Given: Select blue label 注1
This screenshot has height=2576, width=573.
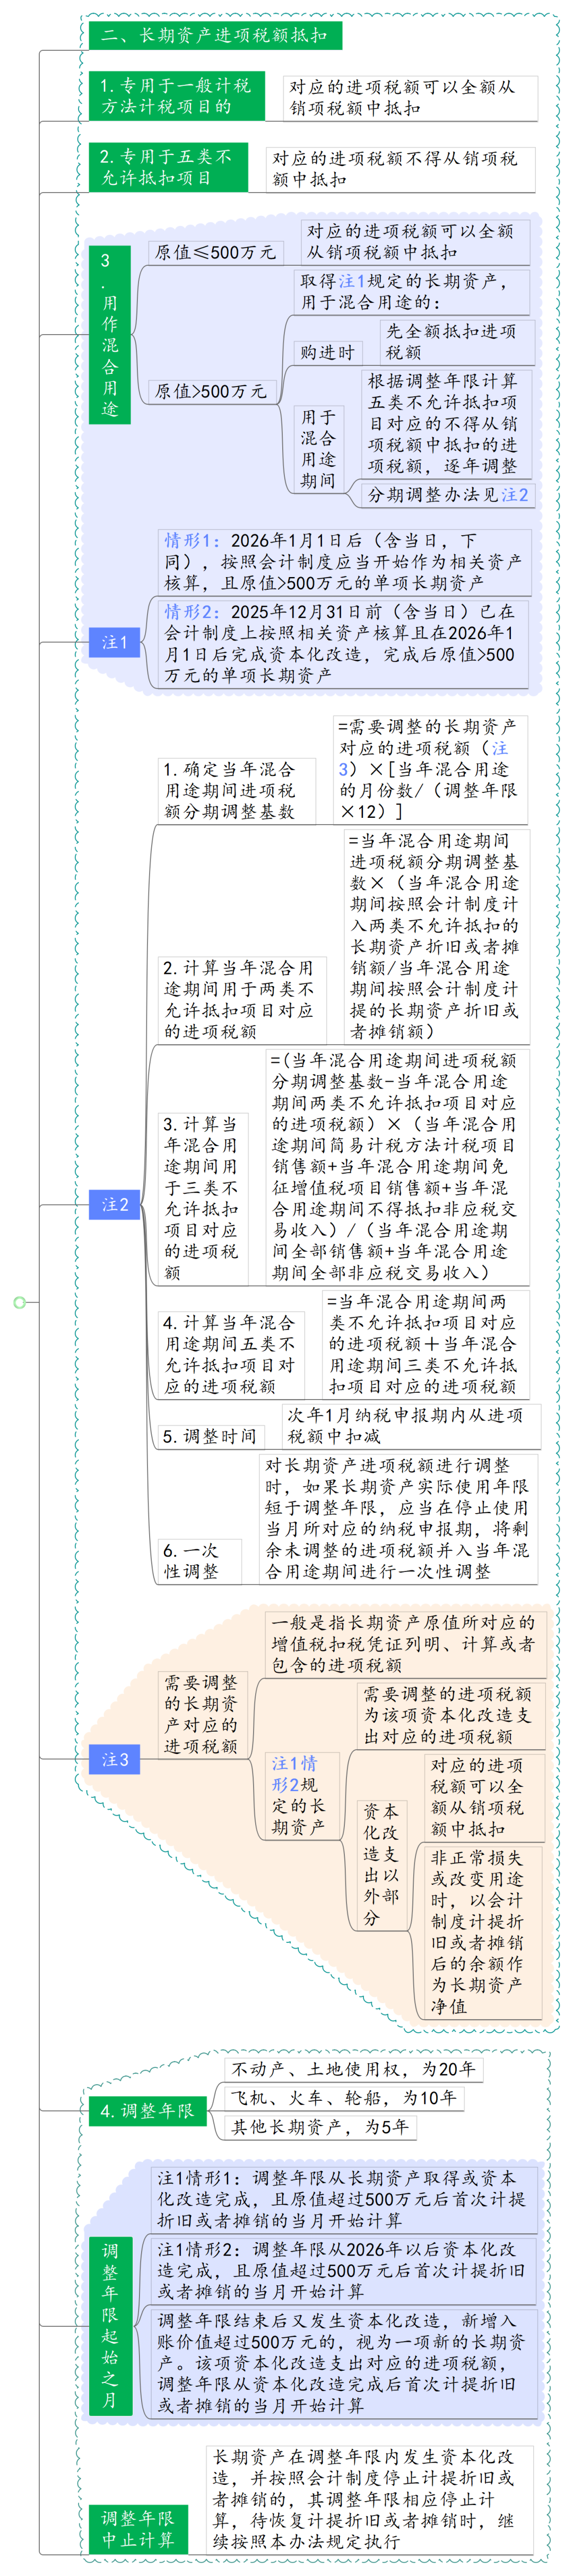Looking at the screenshot, I should (x=115, y=642).
